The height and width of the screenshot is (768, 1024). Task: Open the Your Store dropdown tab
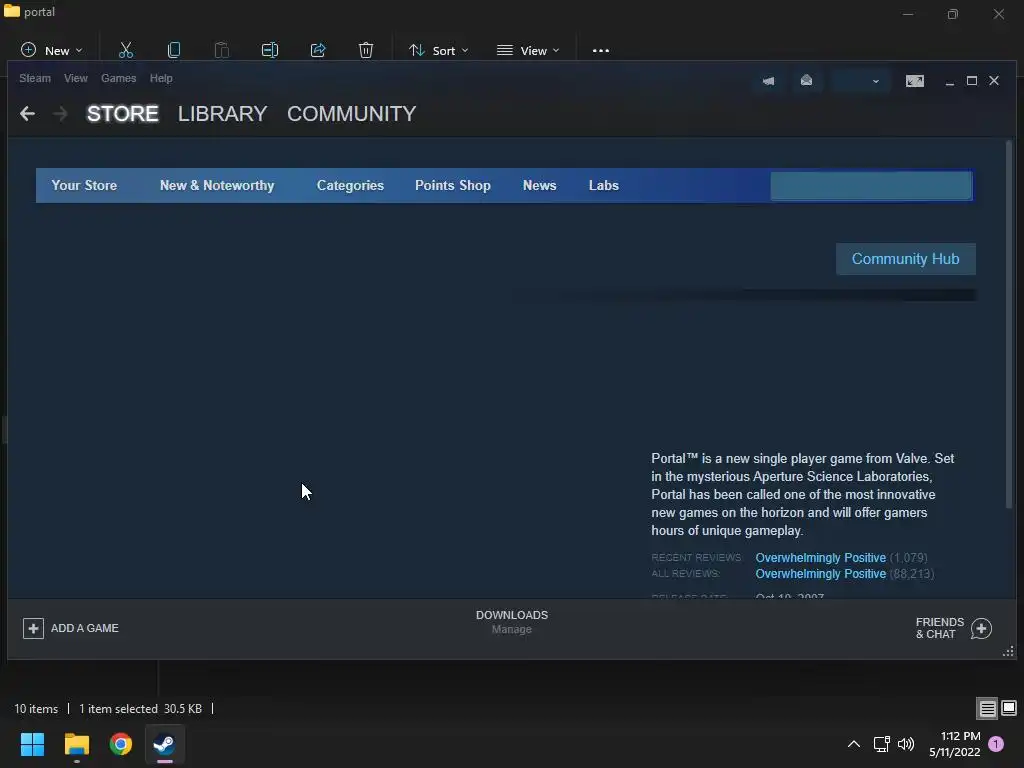(x=84, y=185)
